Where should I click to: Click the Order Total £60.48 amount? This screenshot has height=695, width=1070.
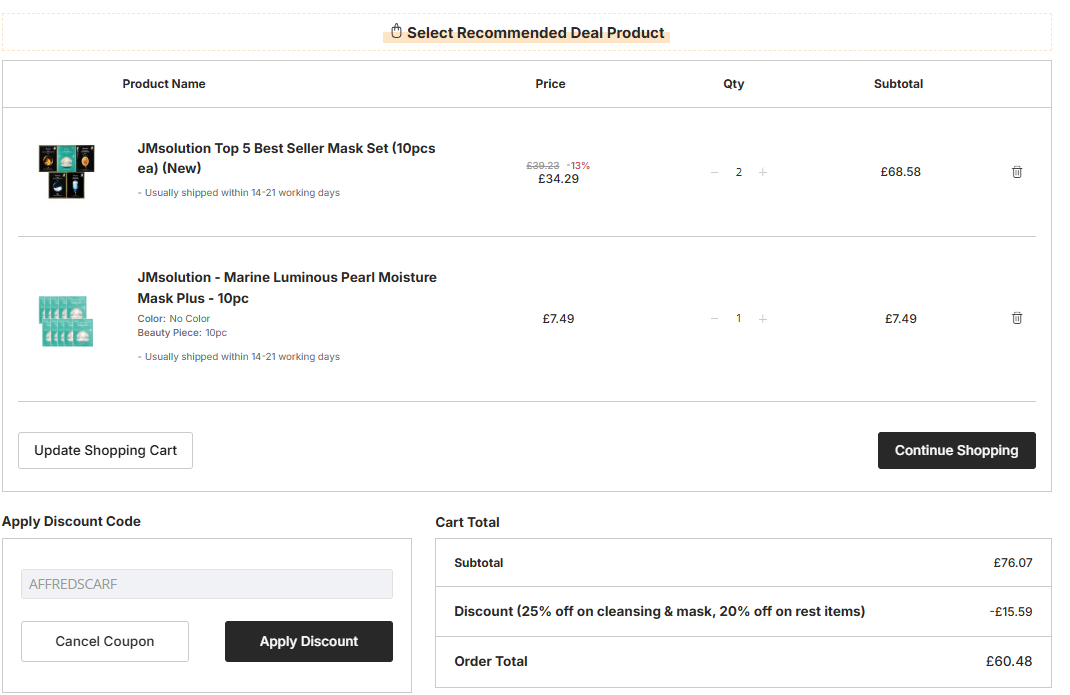click(x=1009, y=662)
